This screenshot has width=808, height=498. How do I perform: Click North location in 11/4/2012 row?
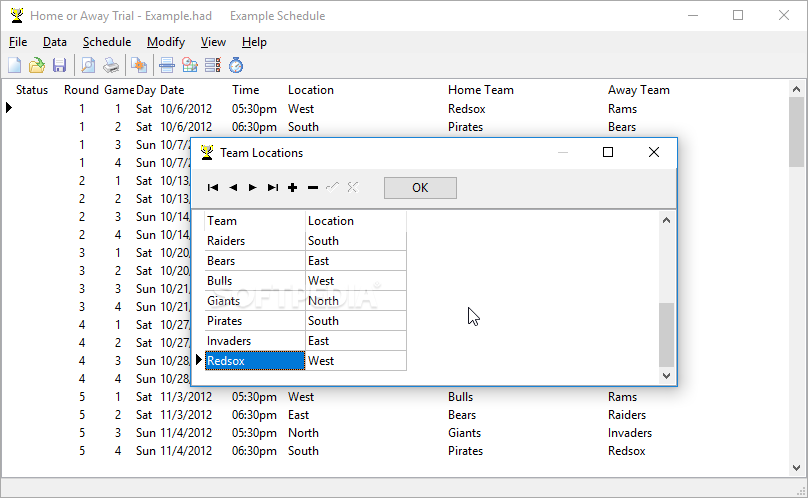(303, 433)
